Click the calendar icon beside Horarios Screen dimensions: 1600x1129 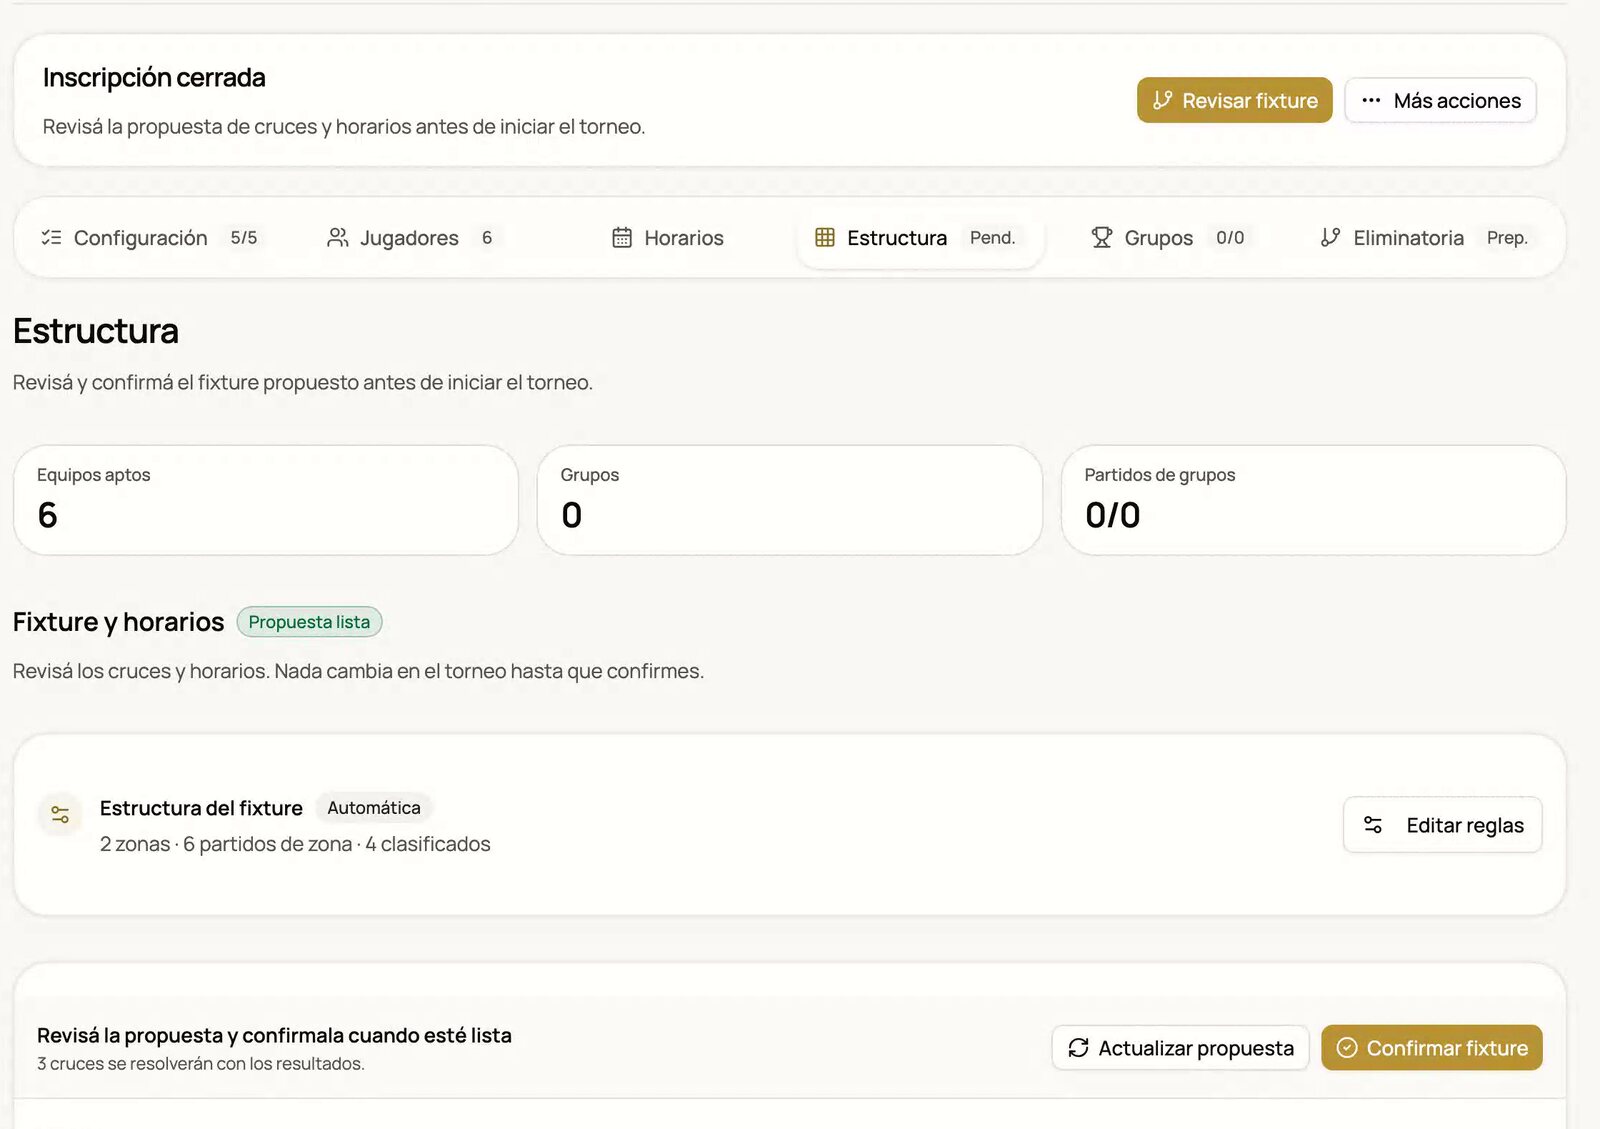(622, 238)
